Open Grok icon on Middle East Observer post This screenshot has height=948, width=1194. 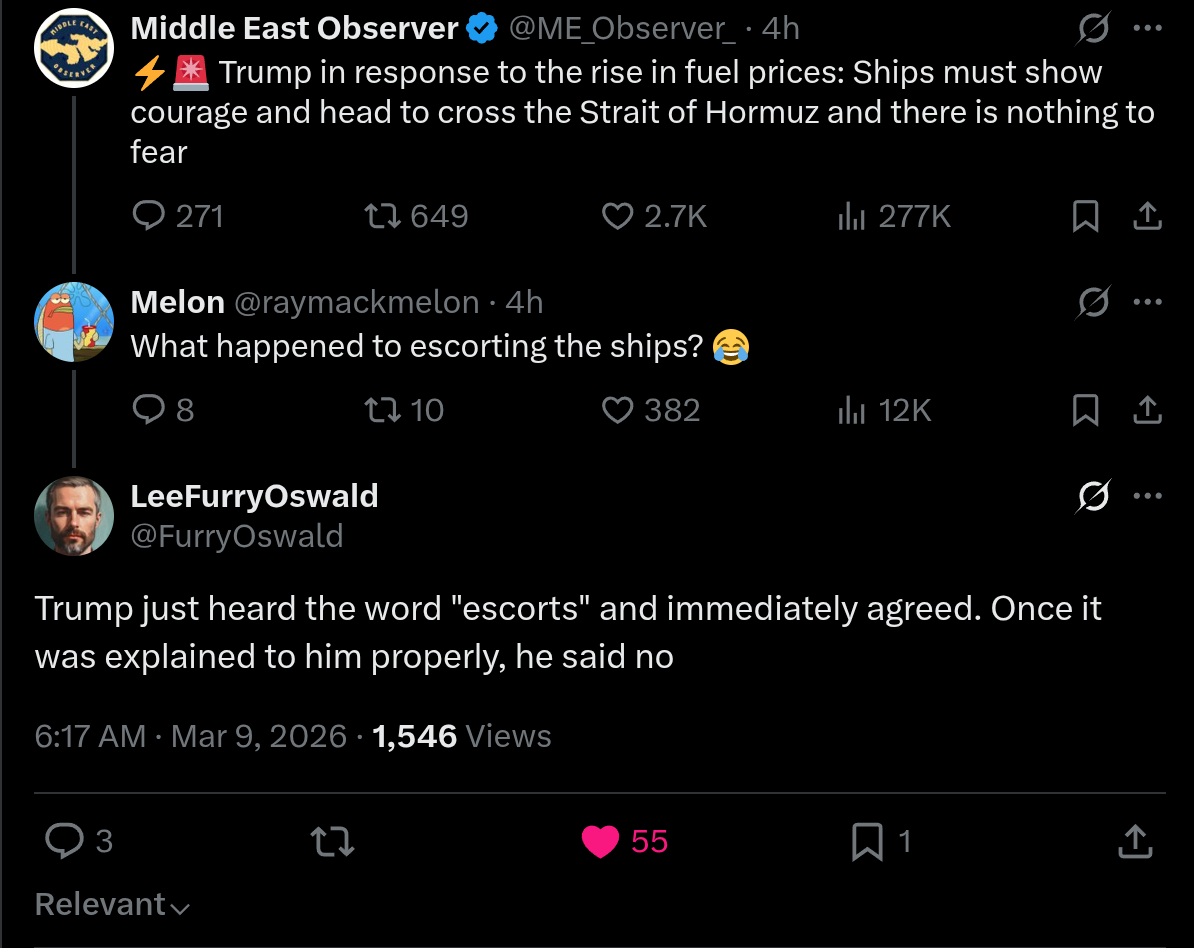point(1093,29)
